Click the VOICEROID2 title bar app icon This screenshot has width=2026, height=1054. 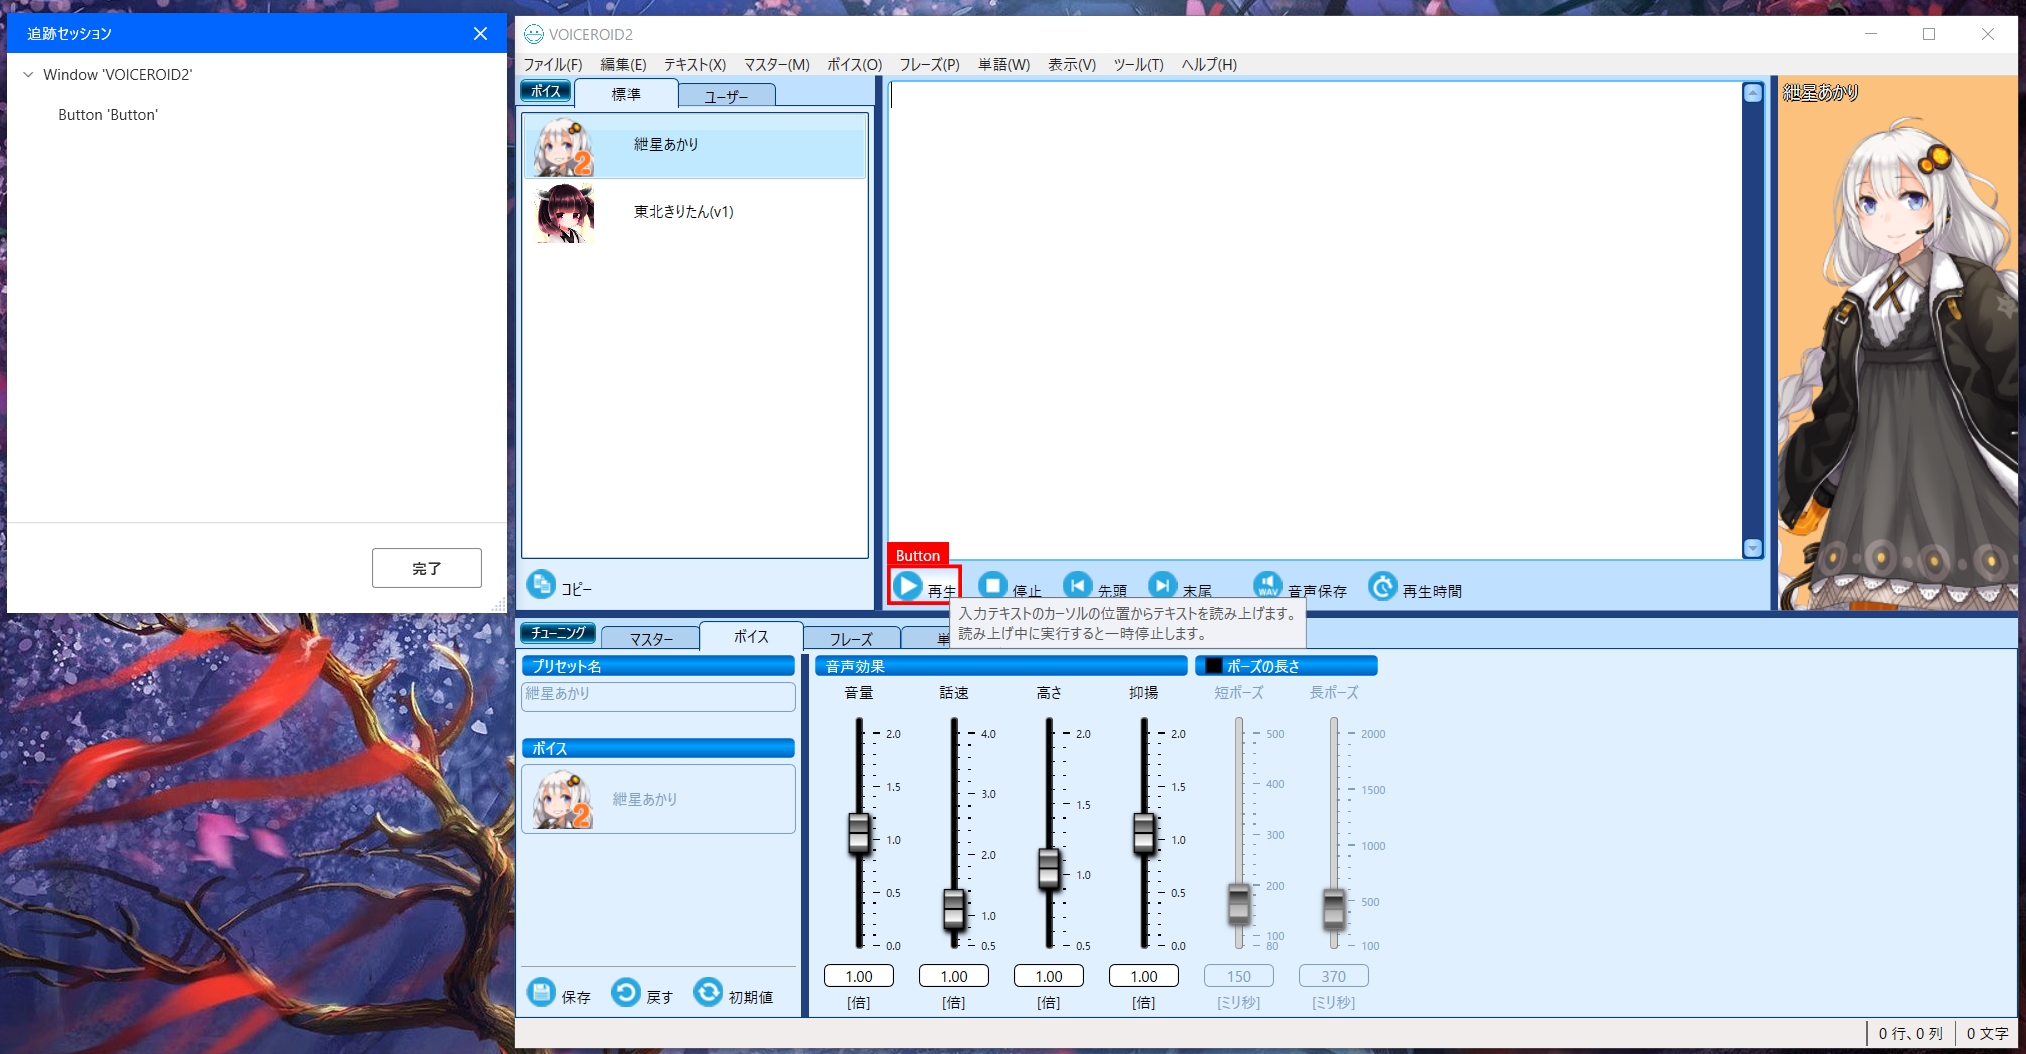[534, 34]
